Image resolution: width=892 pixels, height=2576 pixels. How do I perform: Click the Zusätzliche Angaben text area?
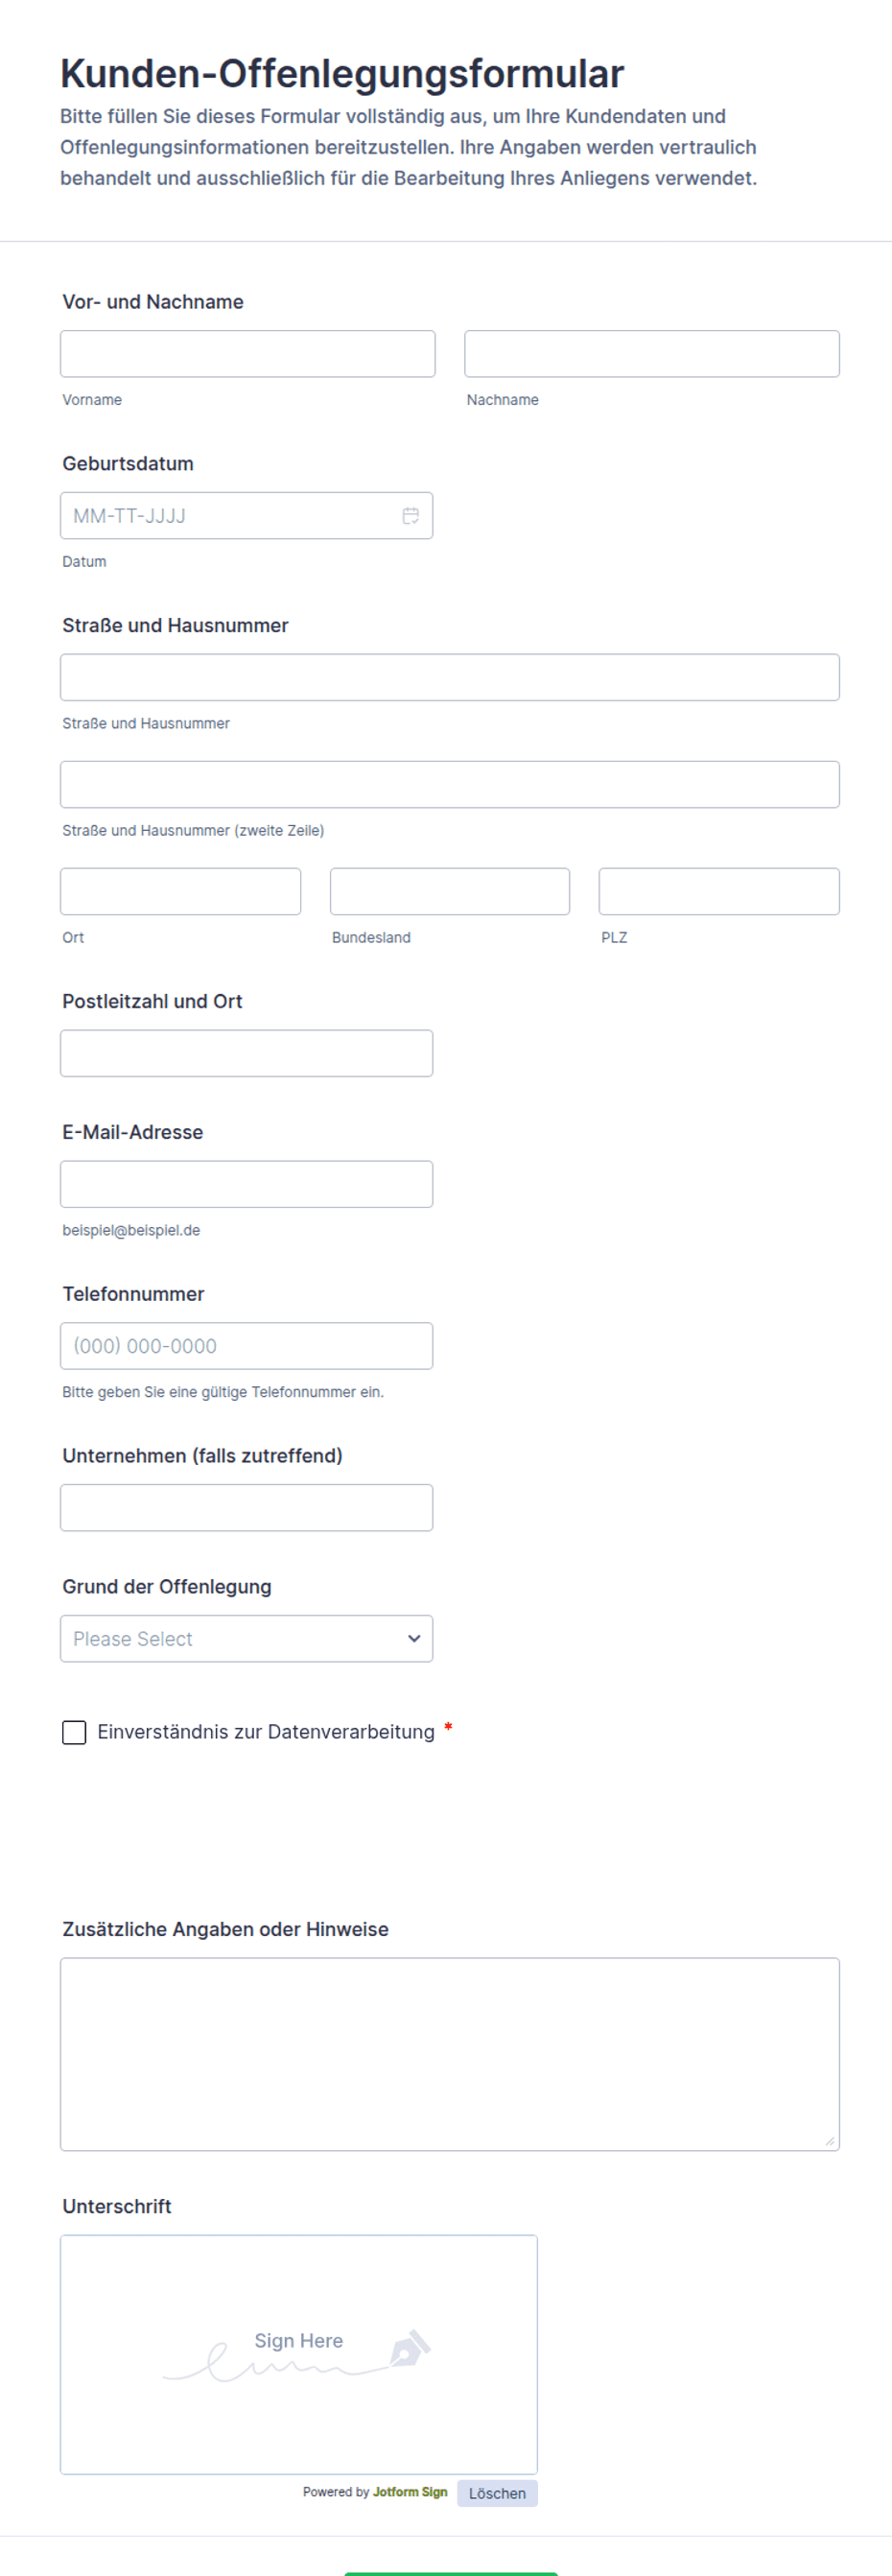pos(449,2054)
